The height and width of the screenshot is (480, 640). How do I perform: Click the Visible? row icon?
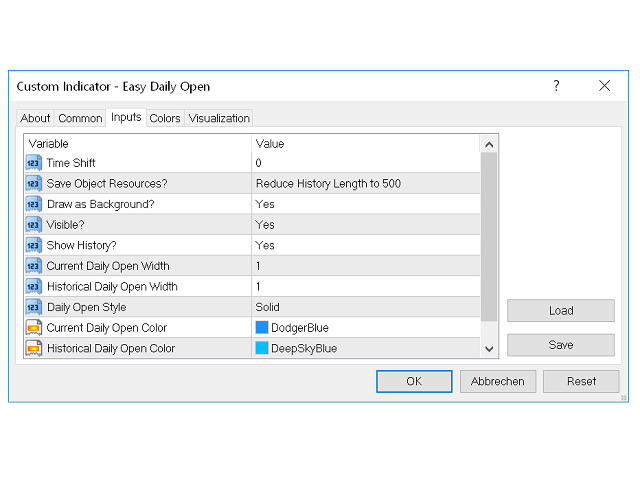(33, 225)
